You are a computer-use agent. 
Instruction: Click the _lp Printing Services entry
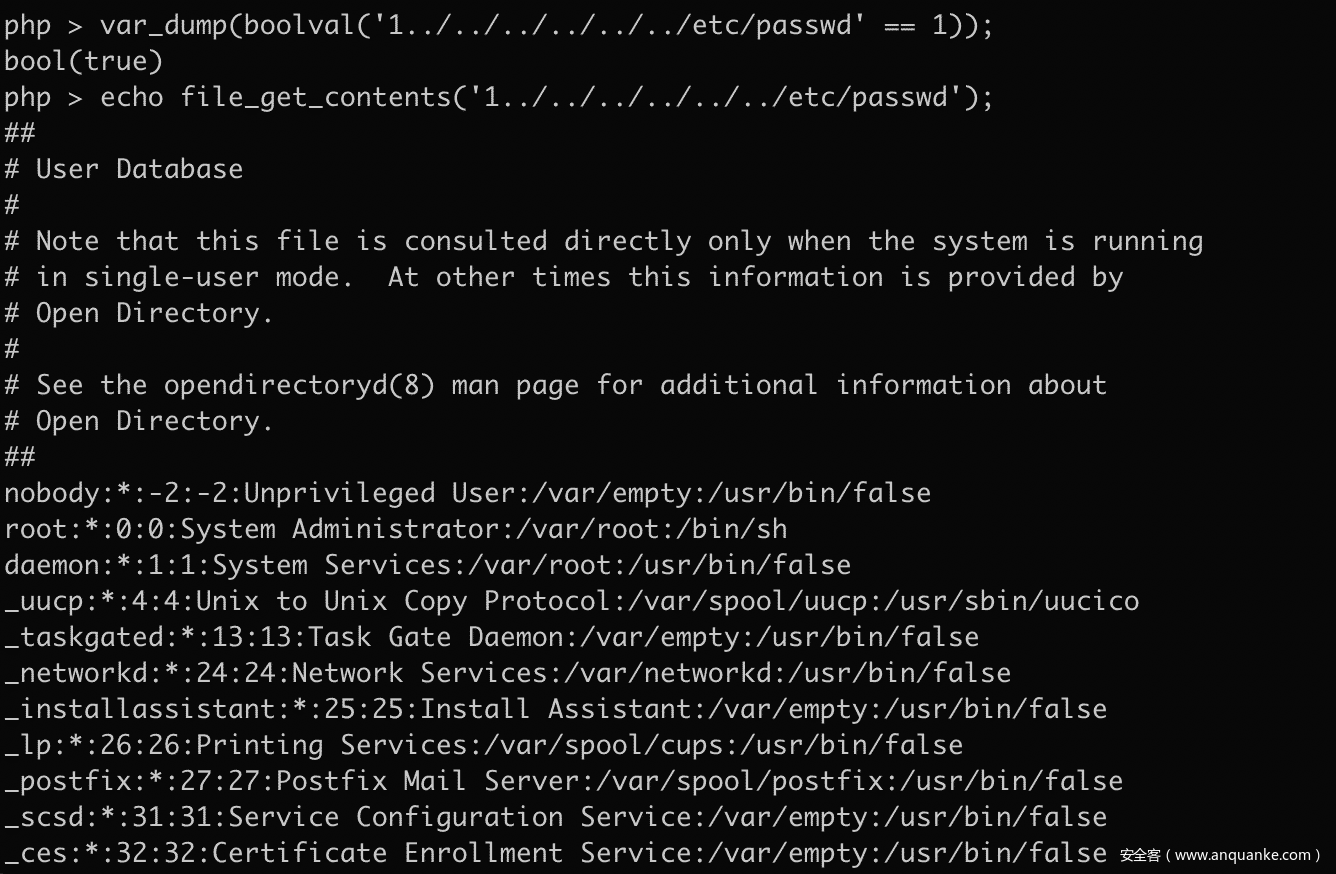coord(483,745)
